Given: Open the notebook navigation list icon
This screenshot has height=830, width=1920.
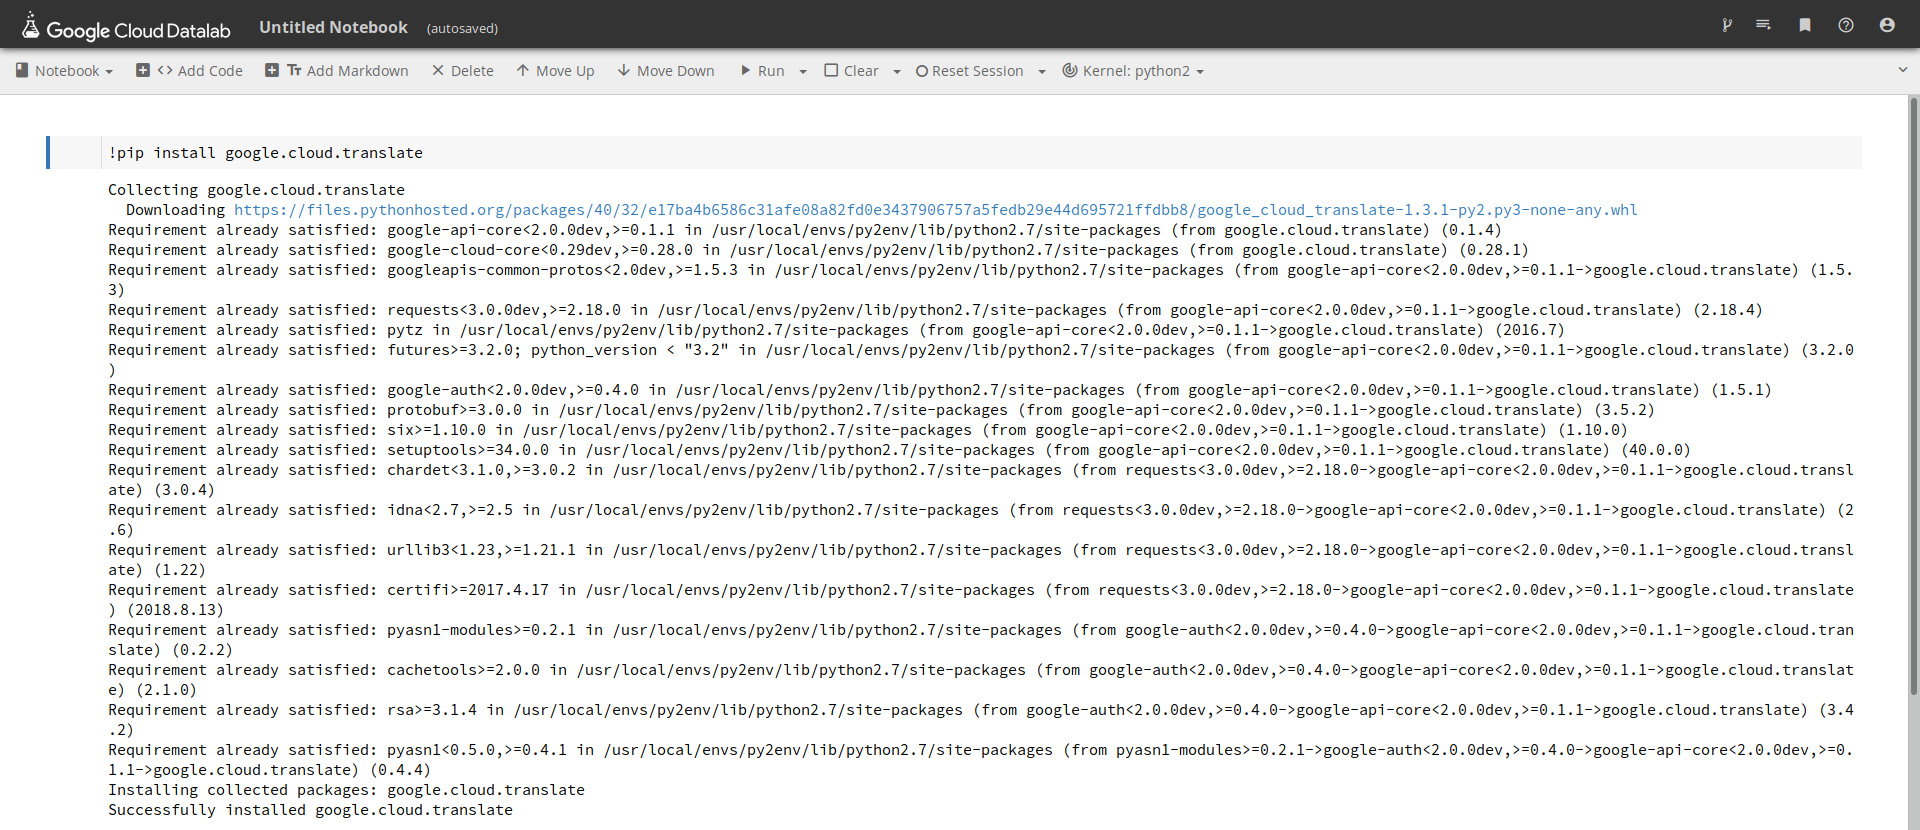Looking at the screenshot, I should tap(1763, 25).
